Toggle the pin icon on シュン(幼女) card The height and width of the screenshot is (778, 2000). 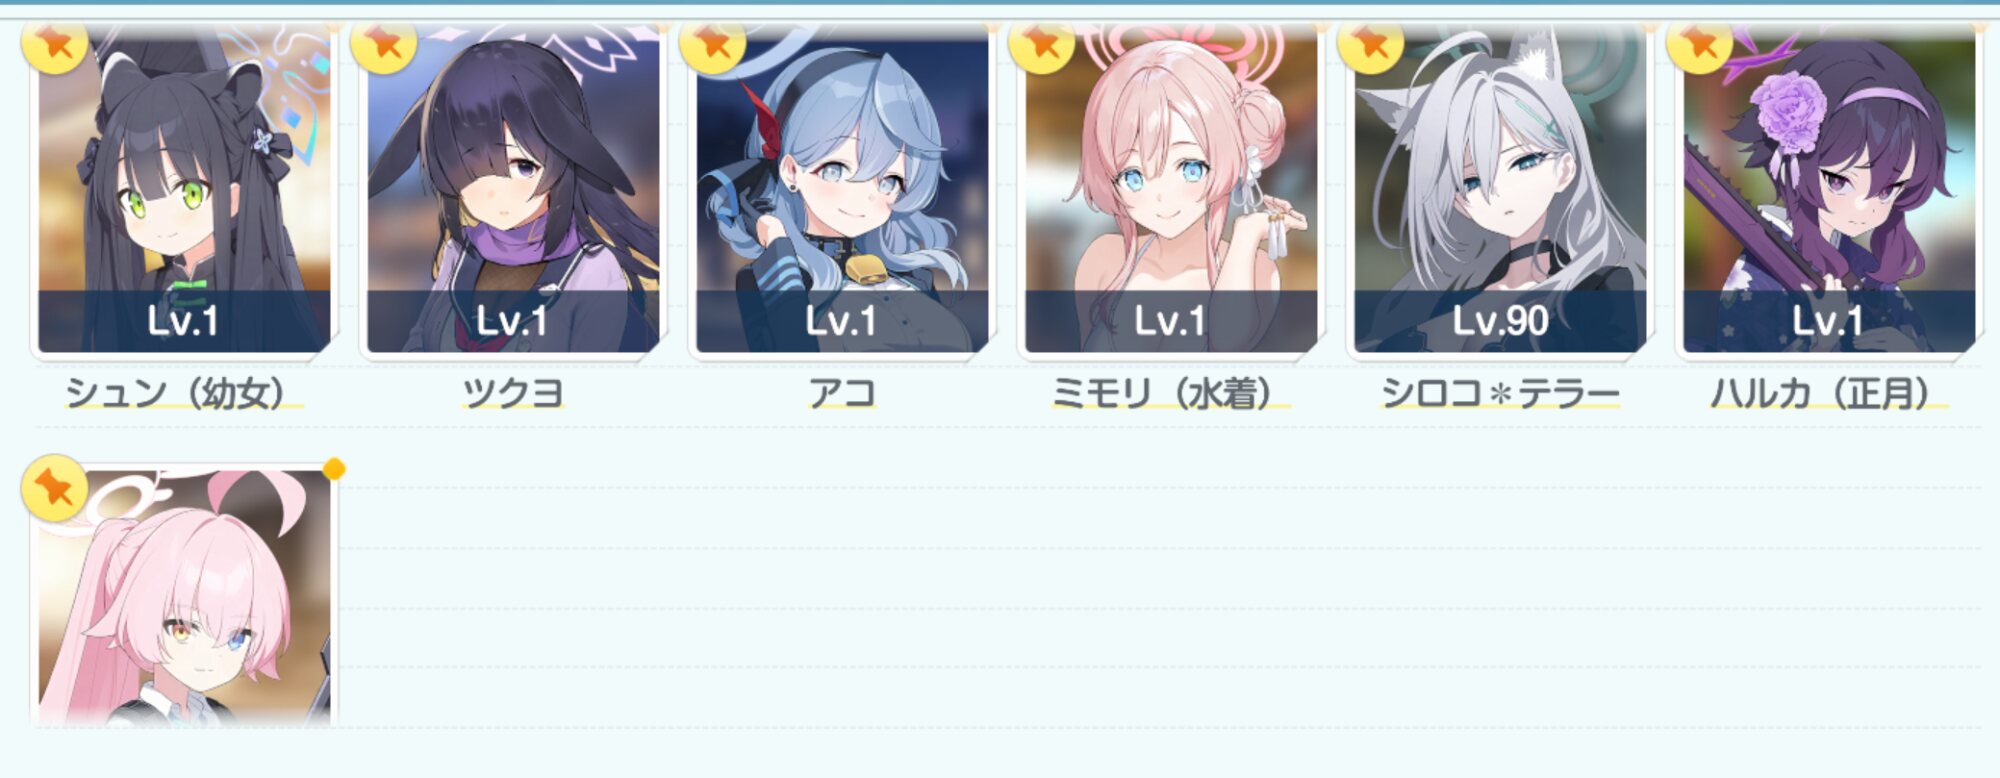pos(54,47)
